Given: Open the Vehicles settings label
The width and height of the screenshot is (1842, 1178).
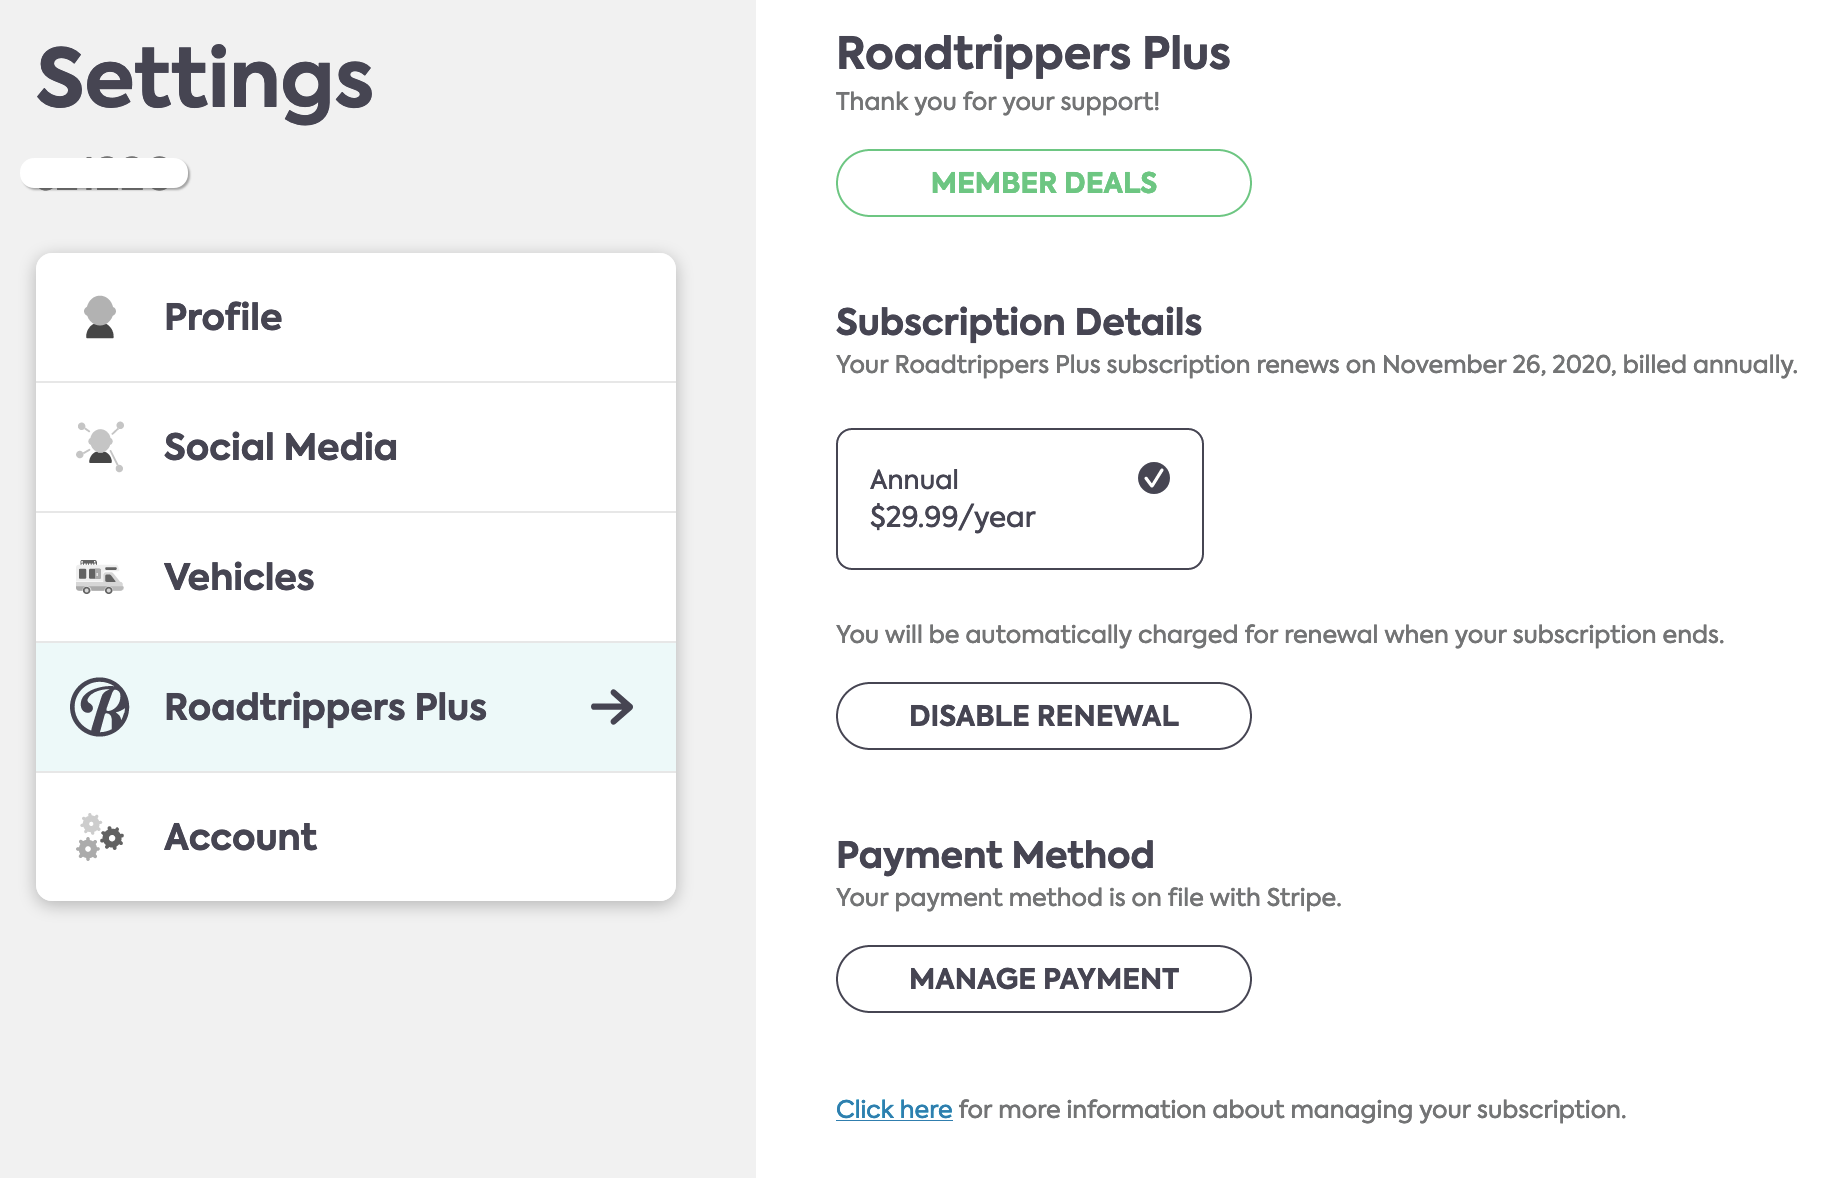Looking at the screenshot, I should point(239,577).
